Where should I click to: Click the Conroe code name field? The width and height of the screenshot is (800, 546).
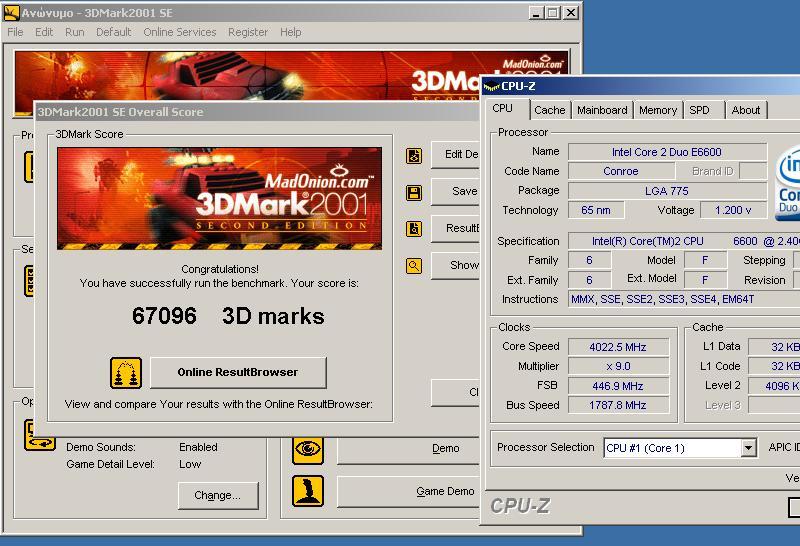[x=621, y=171]
